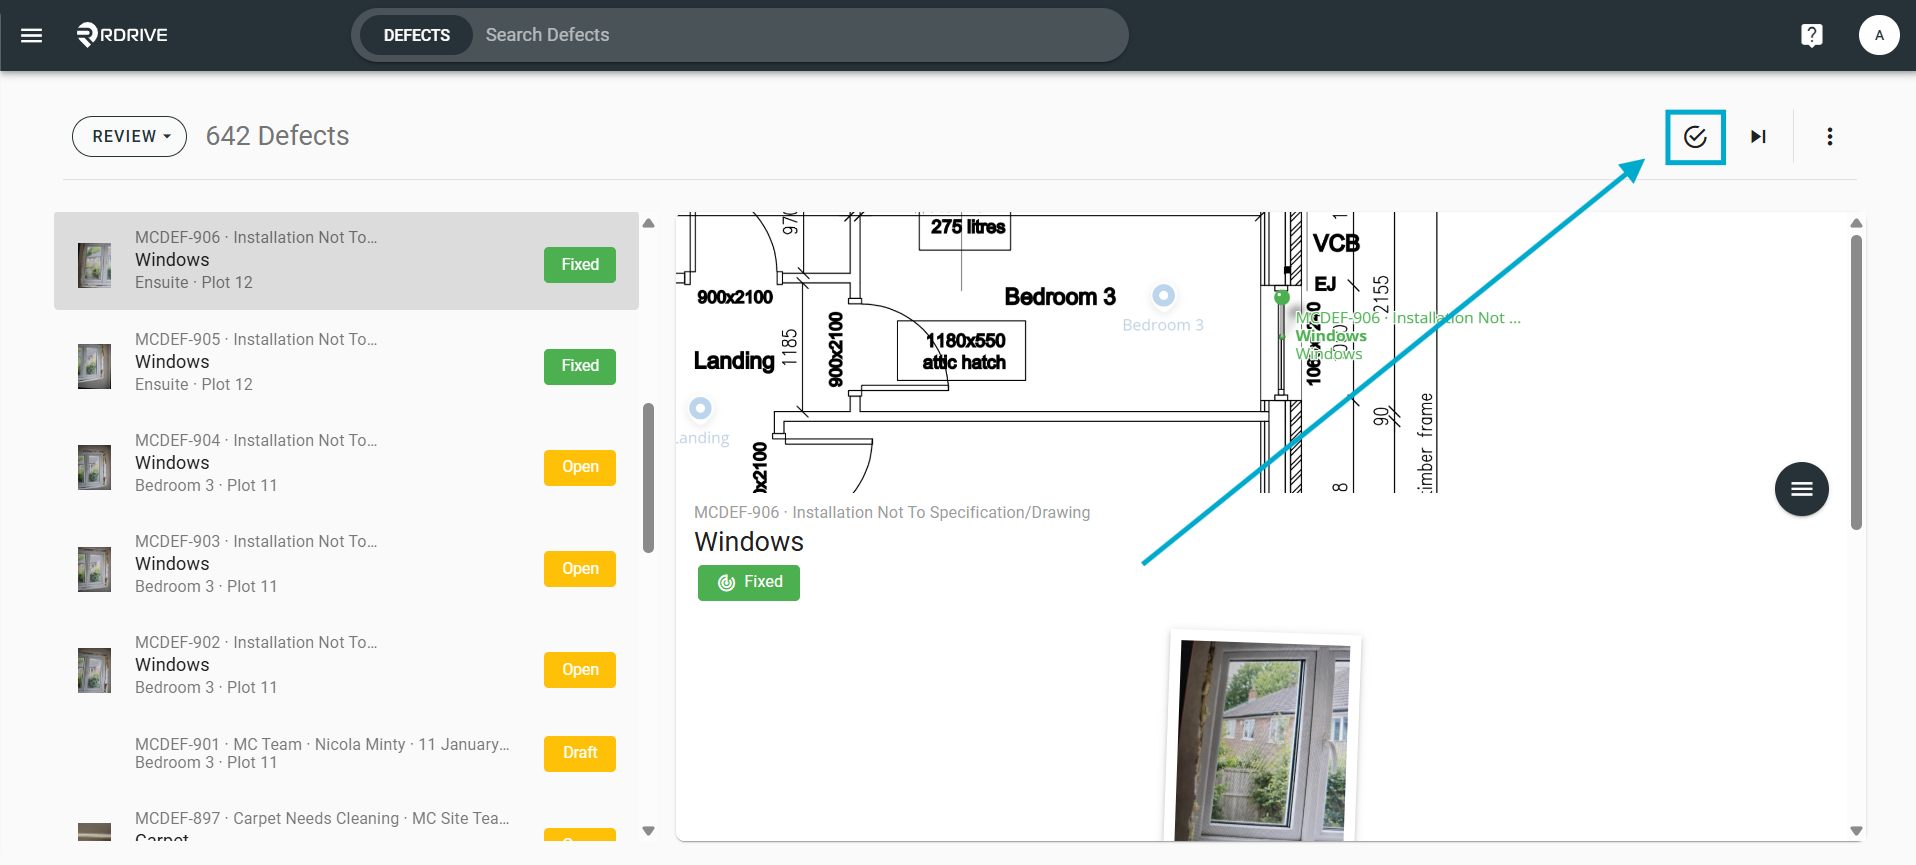
Task: Select defect MCDEF-905 in list
Action: pyautogui.click(x=346, y=362)
